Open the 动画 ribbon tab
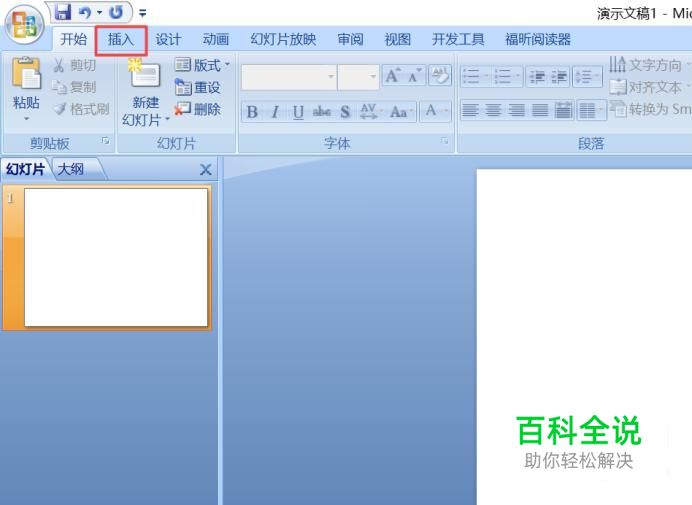Screen dimensions: 692x505 tap(216, 40)
